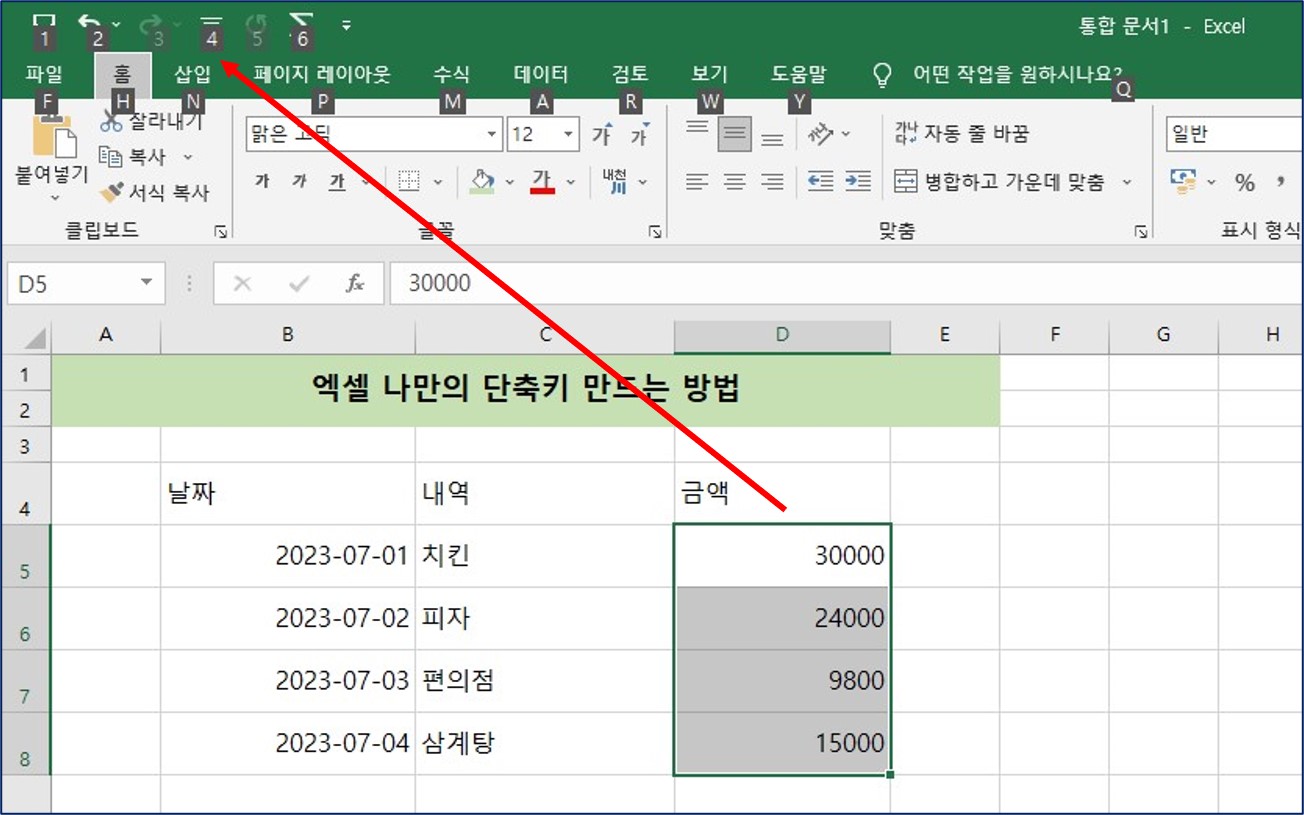This screenshot has width=1304, height=815.
Task: Toggle italic formatting on the selection
Action: pyautogui.click(x=298, y=181)
